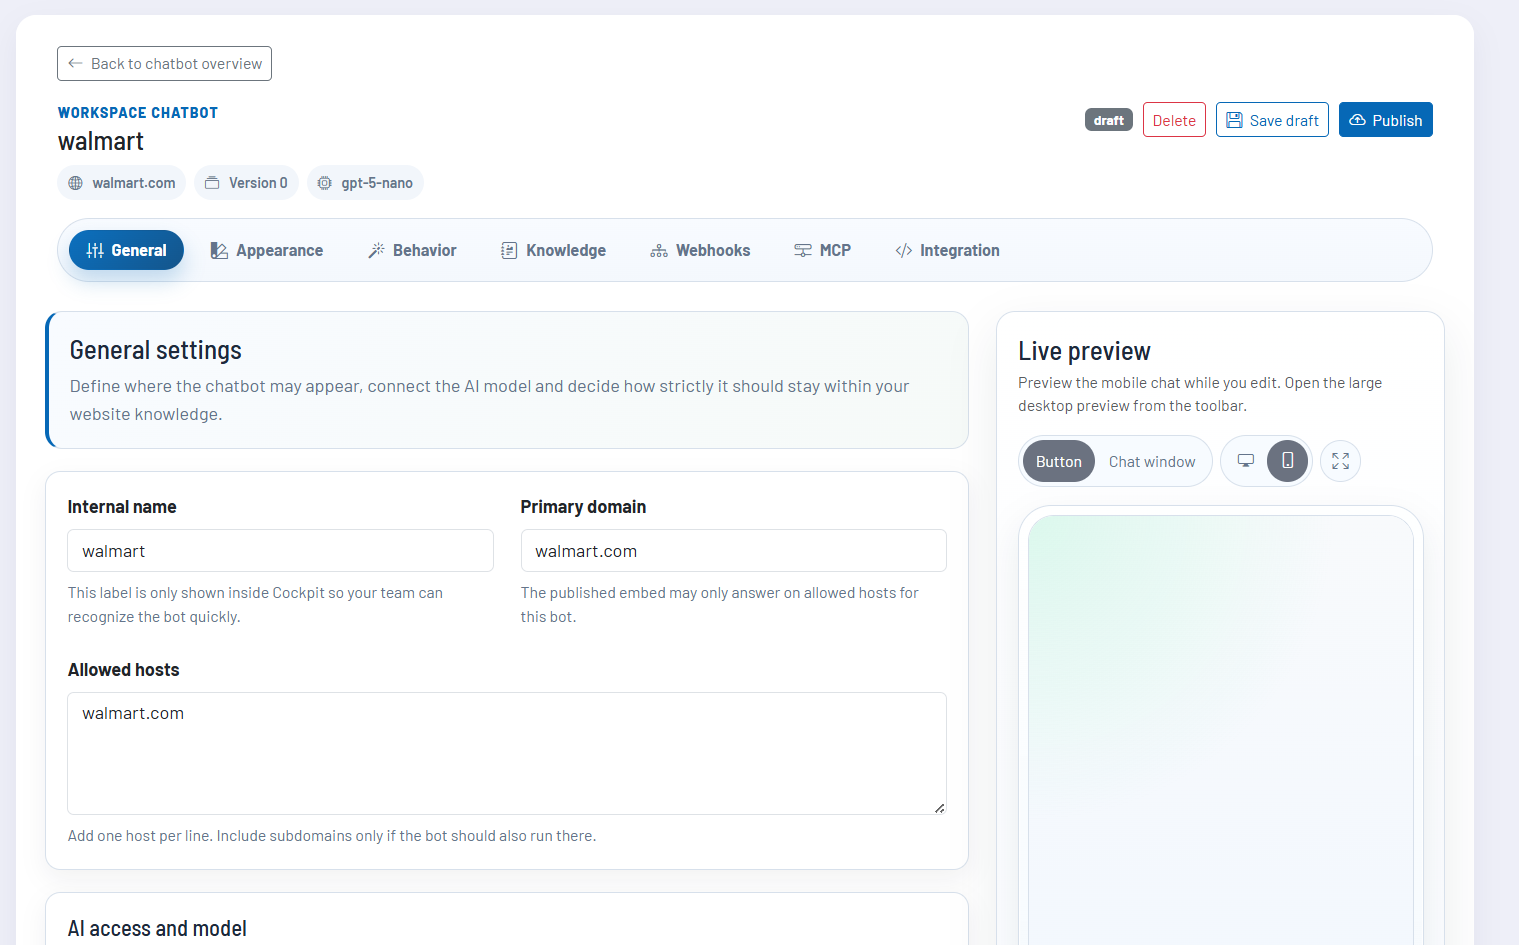Select the Chat window preview mode
This screenshot has height=945, width=1519.
tap(1152, 462)
